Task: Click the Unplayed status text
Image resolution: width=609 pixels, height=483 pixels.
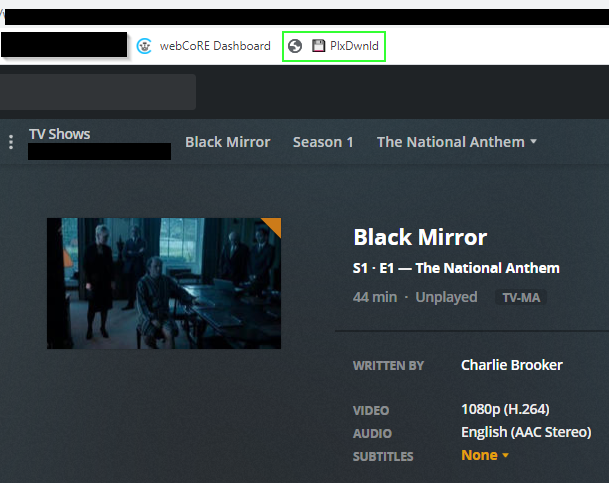Action: (x=446, y=297)
